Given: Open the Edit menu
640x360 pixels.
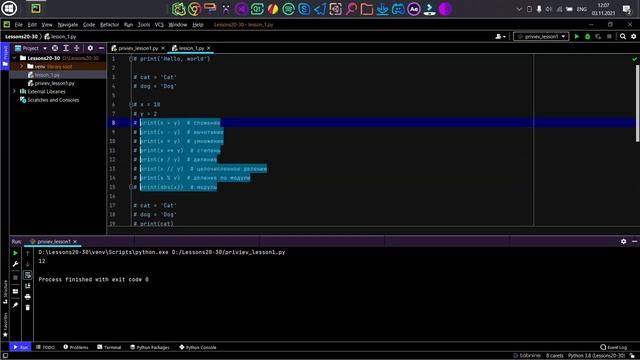Looking at the screenshot, I should pos(32,25).
